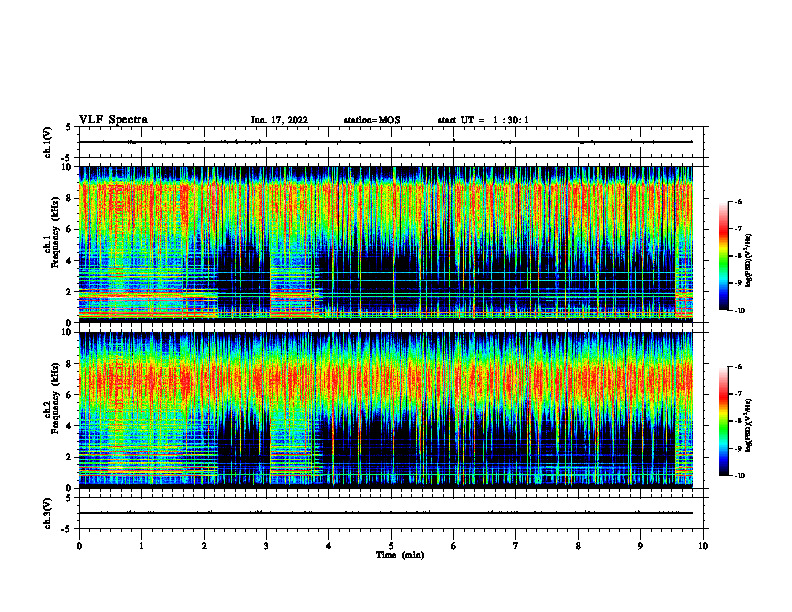The height and width of the screenshot is (612, 792).
Task: Click the ch.2 spectrogram color bar
Action: pyautogui.click(x=723, y=421)
